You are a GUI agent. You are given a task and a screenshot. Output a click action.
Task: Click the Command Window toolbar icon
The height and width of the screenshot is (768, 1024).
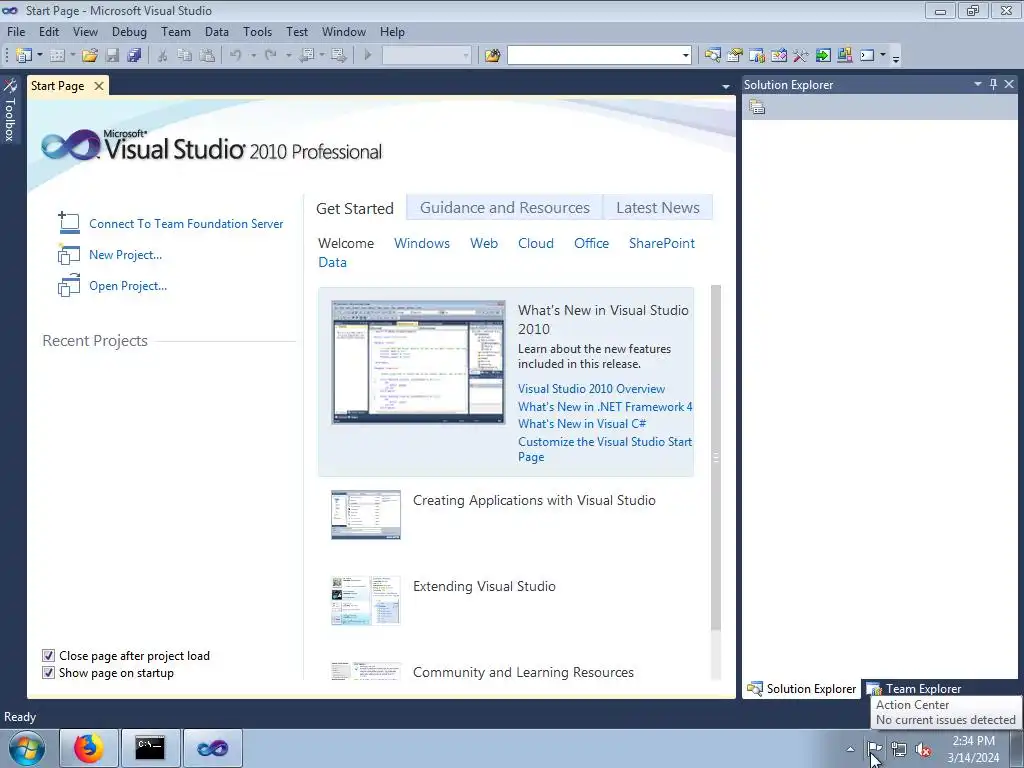(x=867, y=56)
